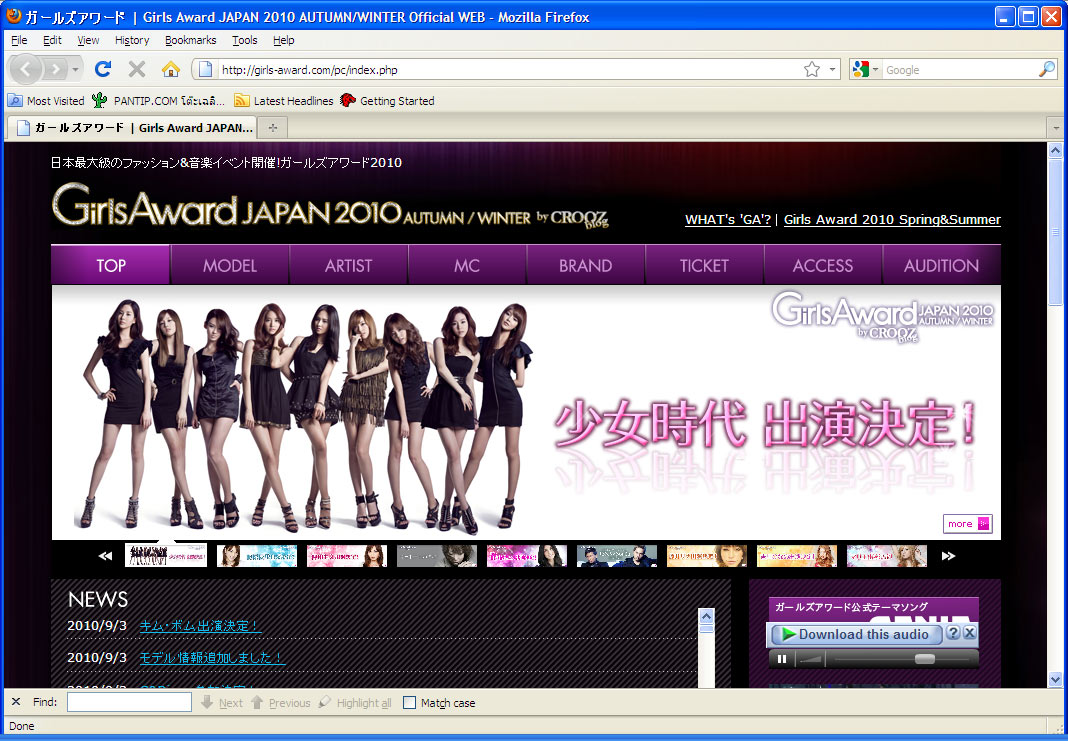Viewport: 1068px width, 741px height.
Task: Open the list all tabs dropdown
Action: tap(1056, 127)
